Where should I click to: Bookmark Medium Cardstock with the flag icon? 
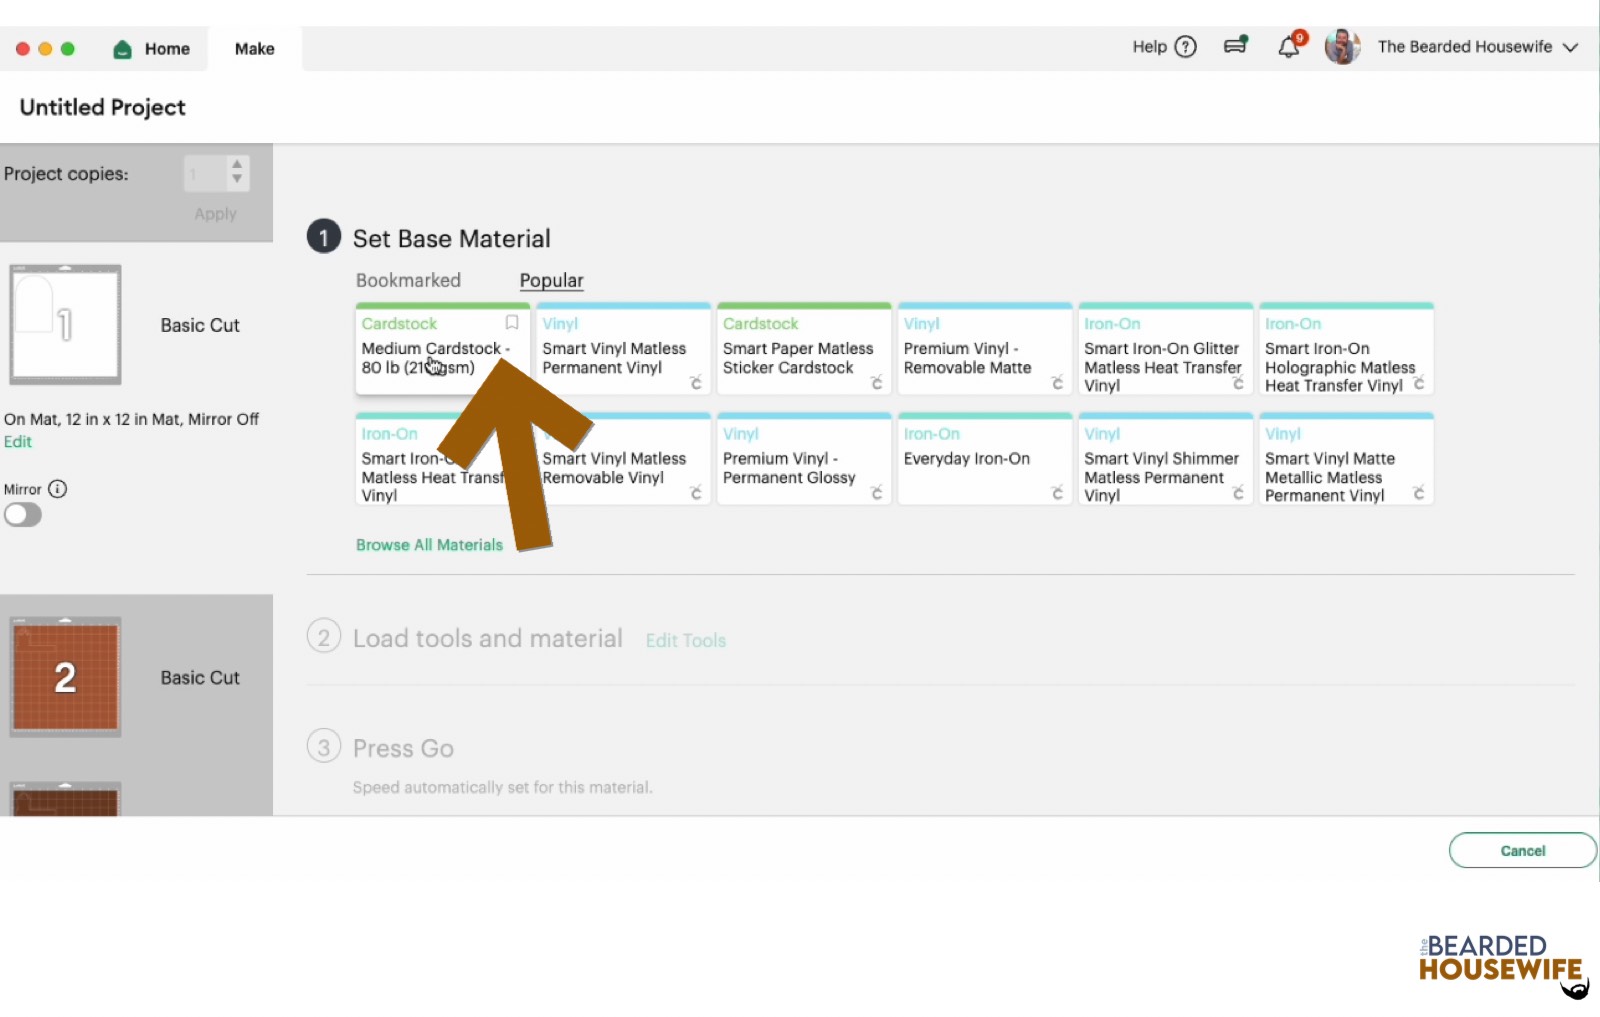coord(511,323)
